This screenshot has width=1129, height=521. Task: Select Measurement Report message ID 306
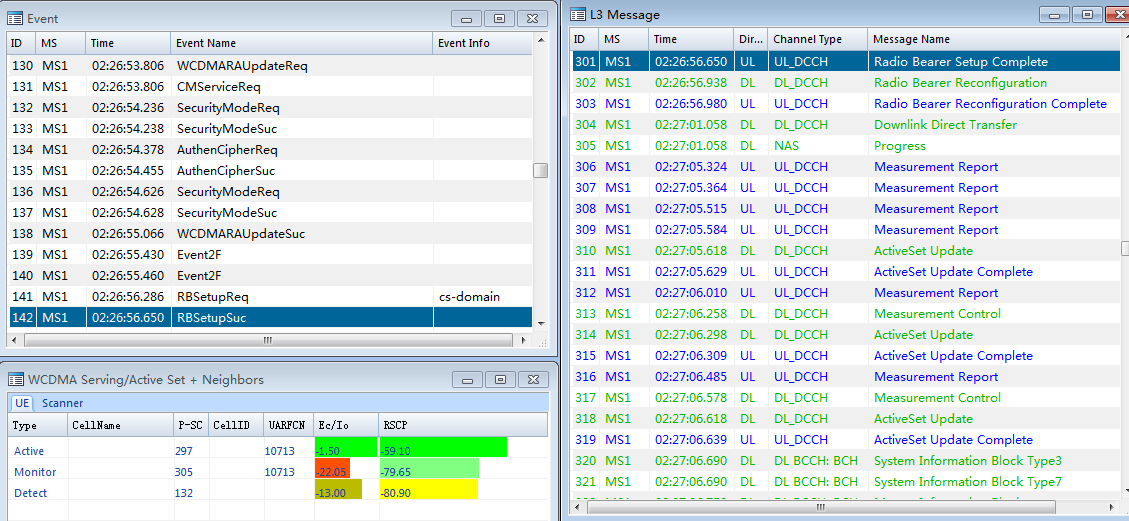[845, 166]
